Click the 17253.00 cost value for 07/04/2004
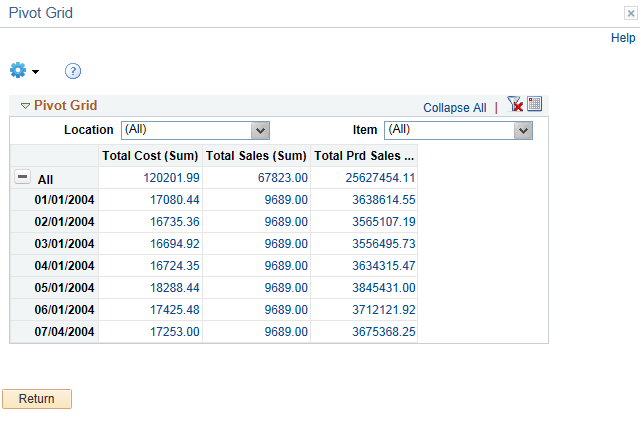Image resolution: width=642 pixels, height=423 pixels. pyautogui.click(x=175, y=332)
